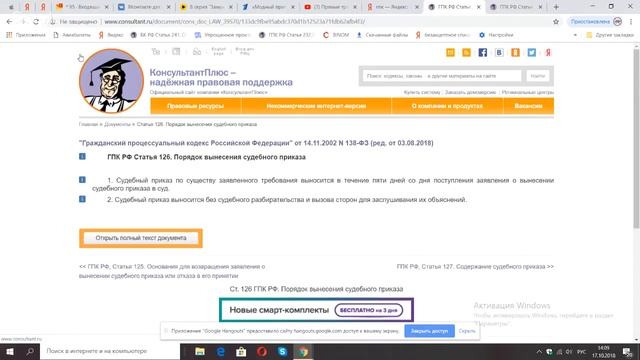Click 'Главная' breadcrumb link
This screenshot has height=360, width=640.
click(88, 124)
